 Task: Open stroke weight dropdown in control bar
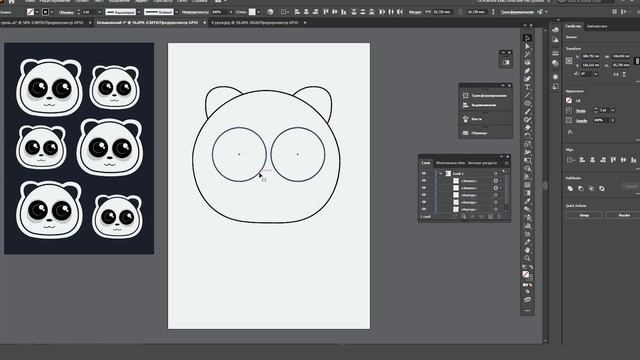[100, 12]
